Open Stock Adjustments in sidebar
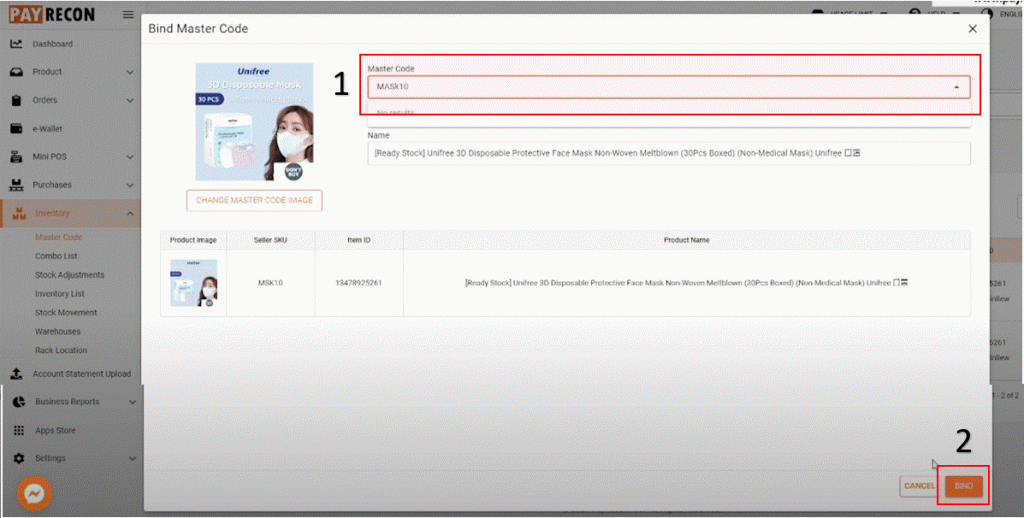The image size is (1024, 518). (x=70, y=275)
